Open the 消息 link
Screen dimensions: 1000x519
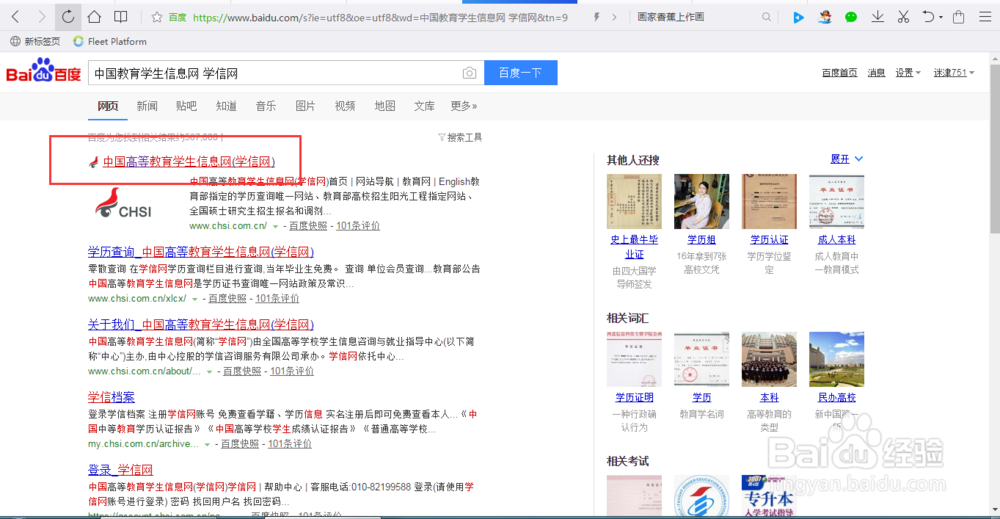(876, 73)
